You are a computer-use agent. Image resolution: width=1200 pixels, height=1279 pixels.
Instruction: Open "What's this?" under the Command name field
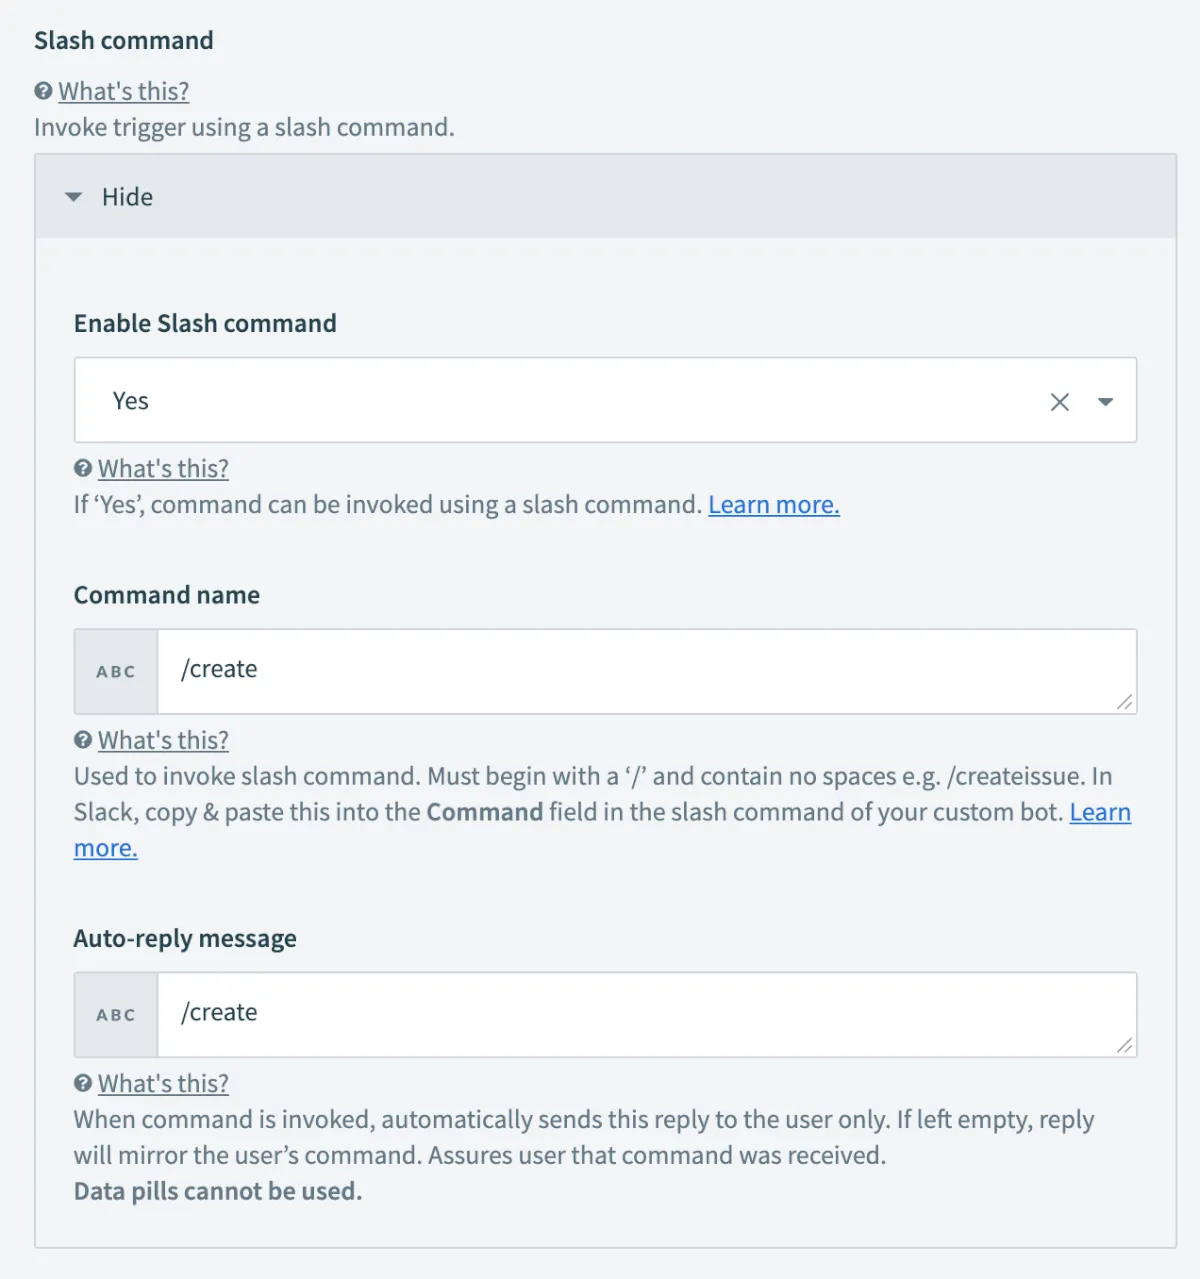pyautogui.click(x=163, y=740)
